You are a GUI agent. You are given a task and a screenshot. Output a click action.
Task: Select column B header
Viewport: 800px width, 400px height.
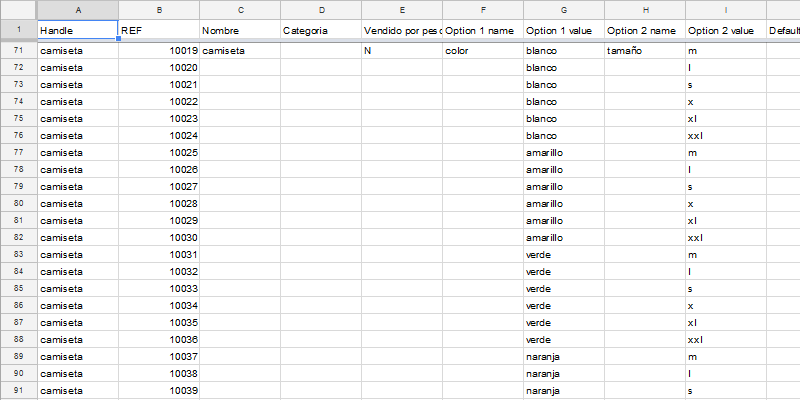click(x=159, y=10)
